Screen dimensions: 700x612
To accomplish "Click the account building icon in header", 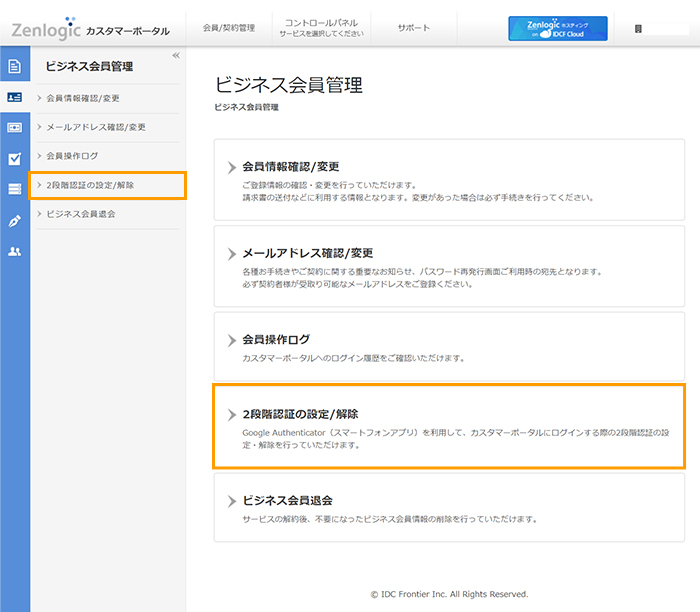I will pyautogui.click(x=638, y=30).
